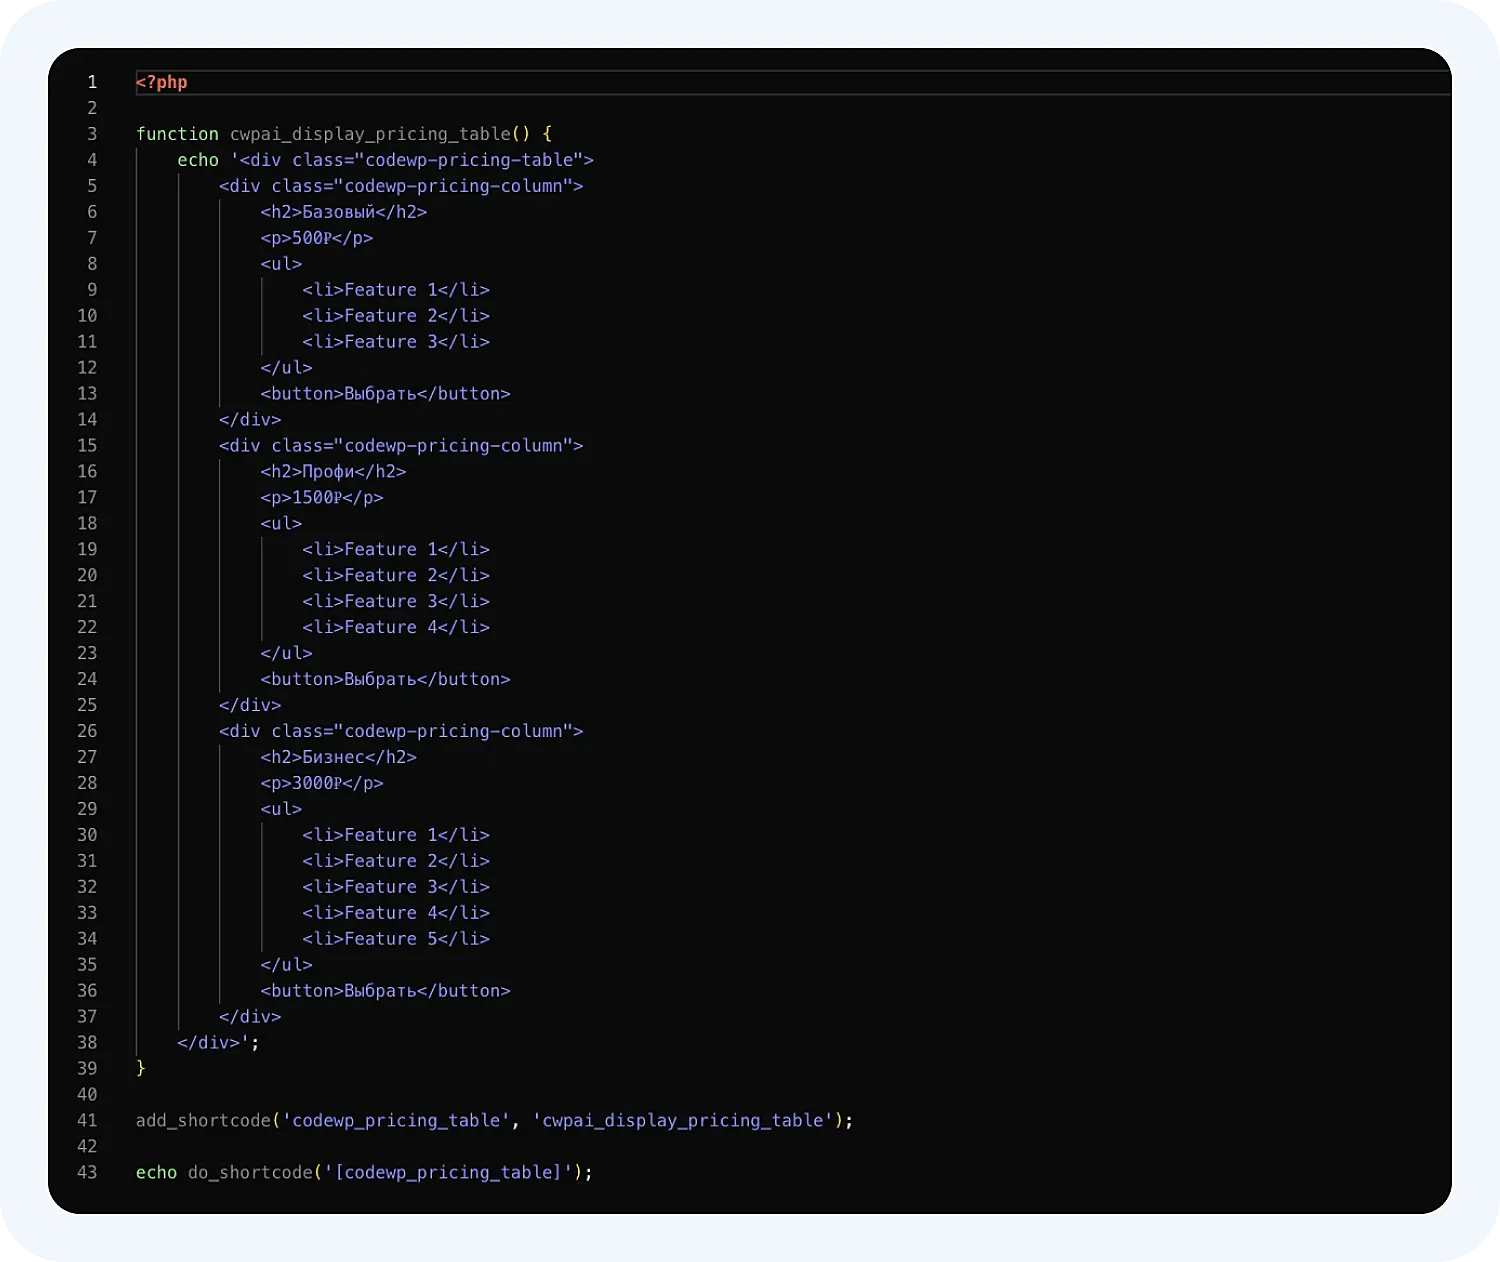Click line number 3 in the gutter
Viewport: 1500px width, 1262px height.
coord(91,134)
